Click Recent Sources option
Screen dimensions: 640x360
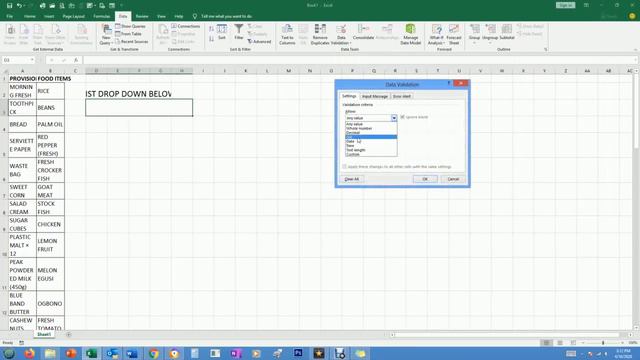click(x=131, y=42)
